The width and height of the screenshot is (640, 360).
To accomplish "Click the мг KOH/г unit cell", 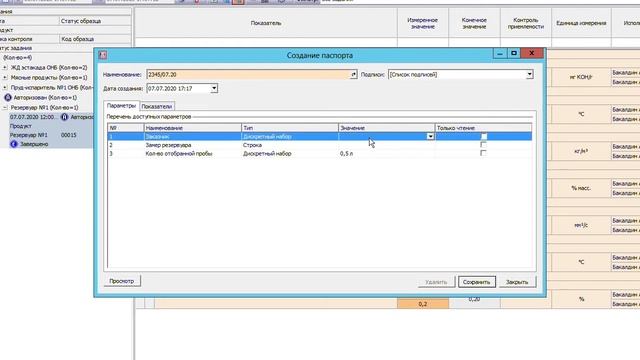I will (581, 77).
